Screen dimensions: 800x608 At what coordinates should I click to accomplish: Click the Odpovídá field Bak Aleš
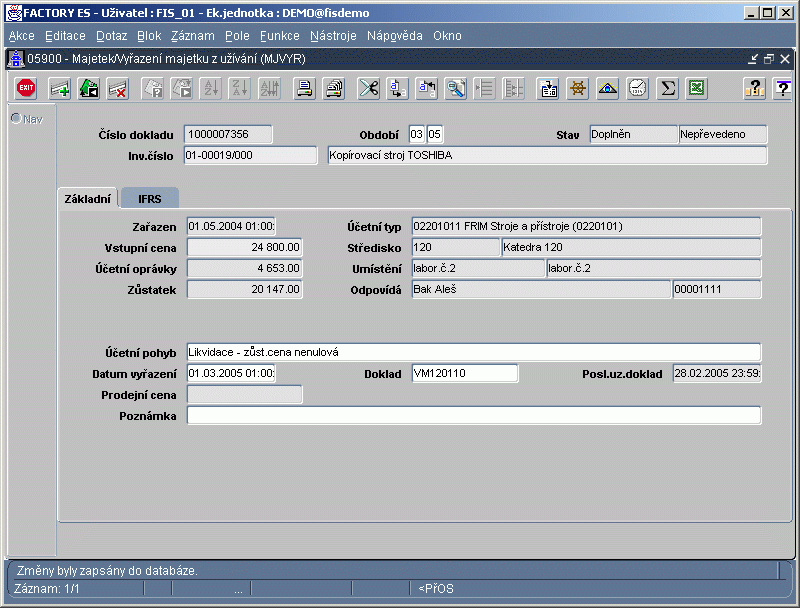(541, 289)
